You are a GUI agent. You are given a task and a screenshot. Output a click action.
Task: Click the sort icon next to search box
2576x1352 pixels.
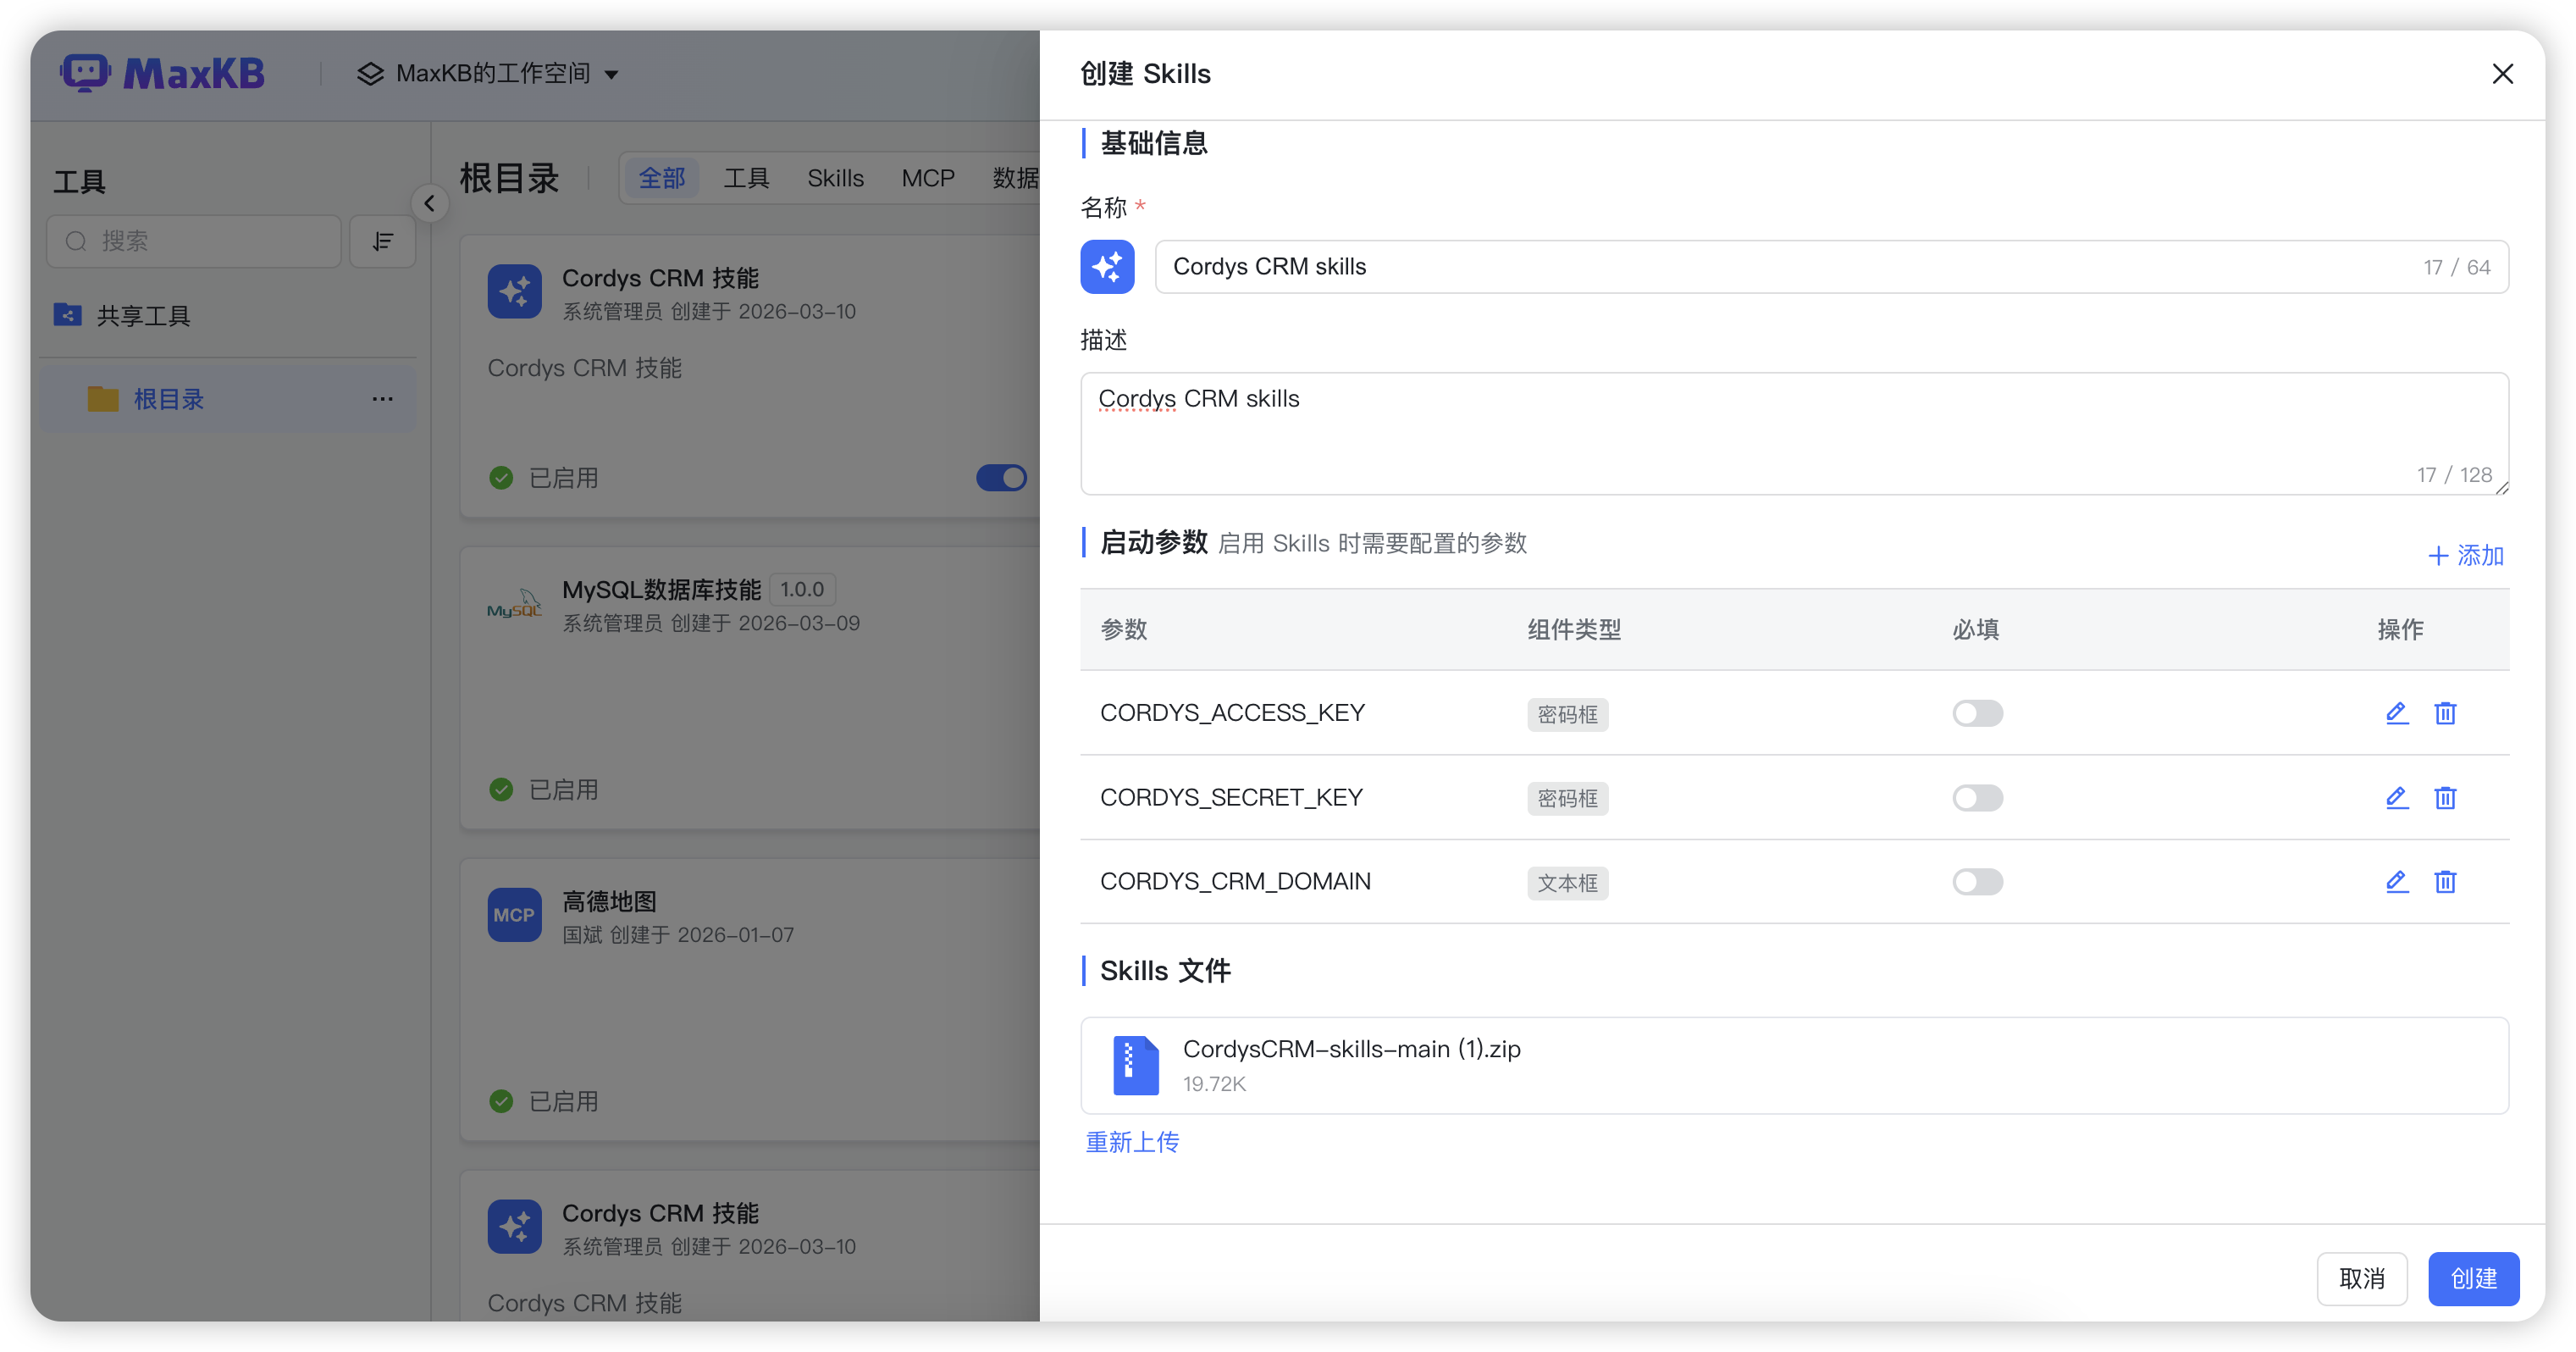click(x=382, y=241)
